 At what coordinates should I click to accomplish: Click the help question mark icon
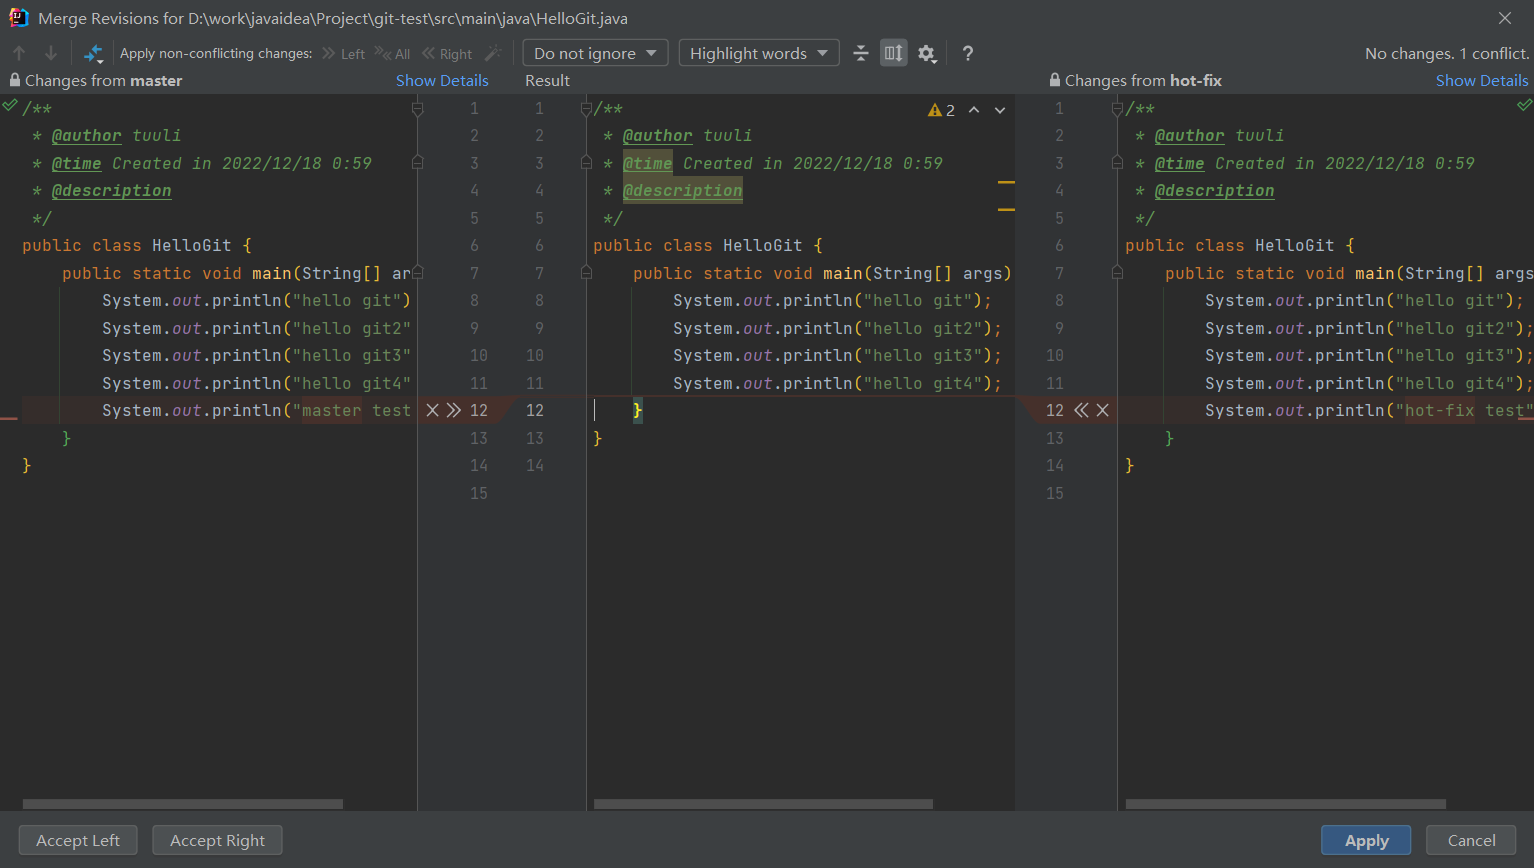coord(967,54)
